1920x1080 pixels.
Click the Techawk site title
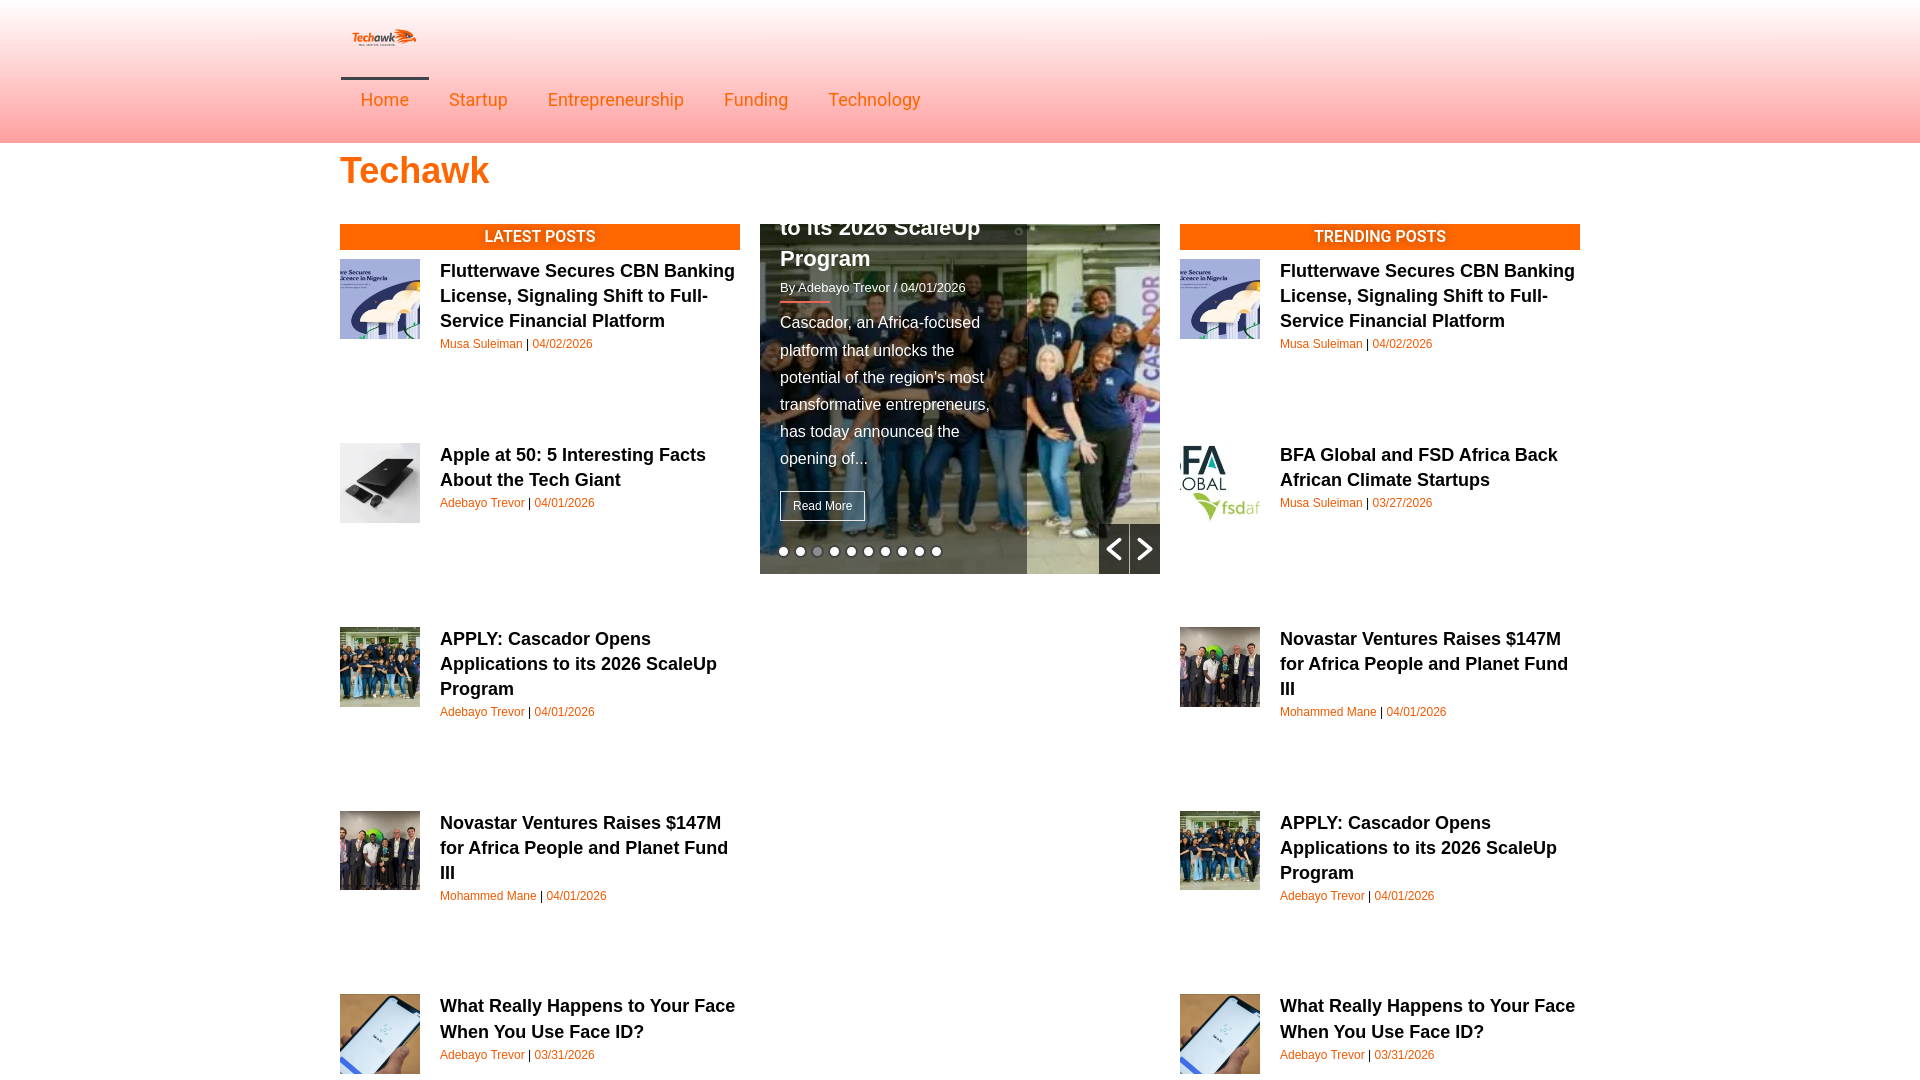(x=414, y=171)
